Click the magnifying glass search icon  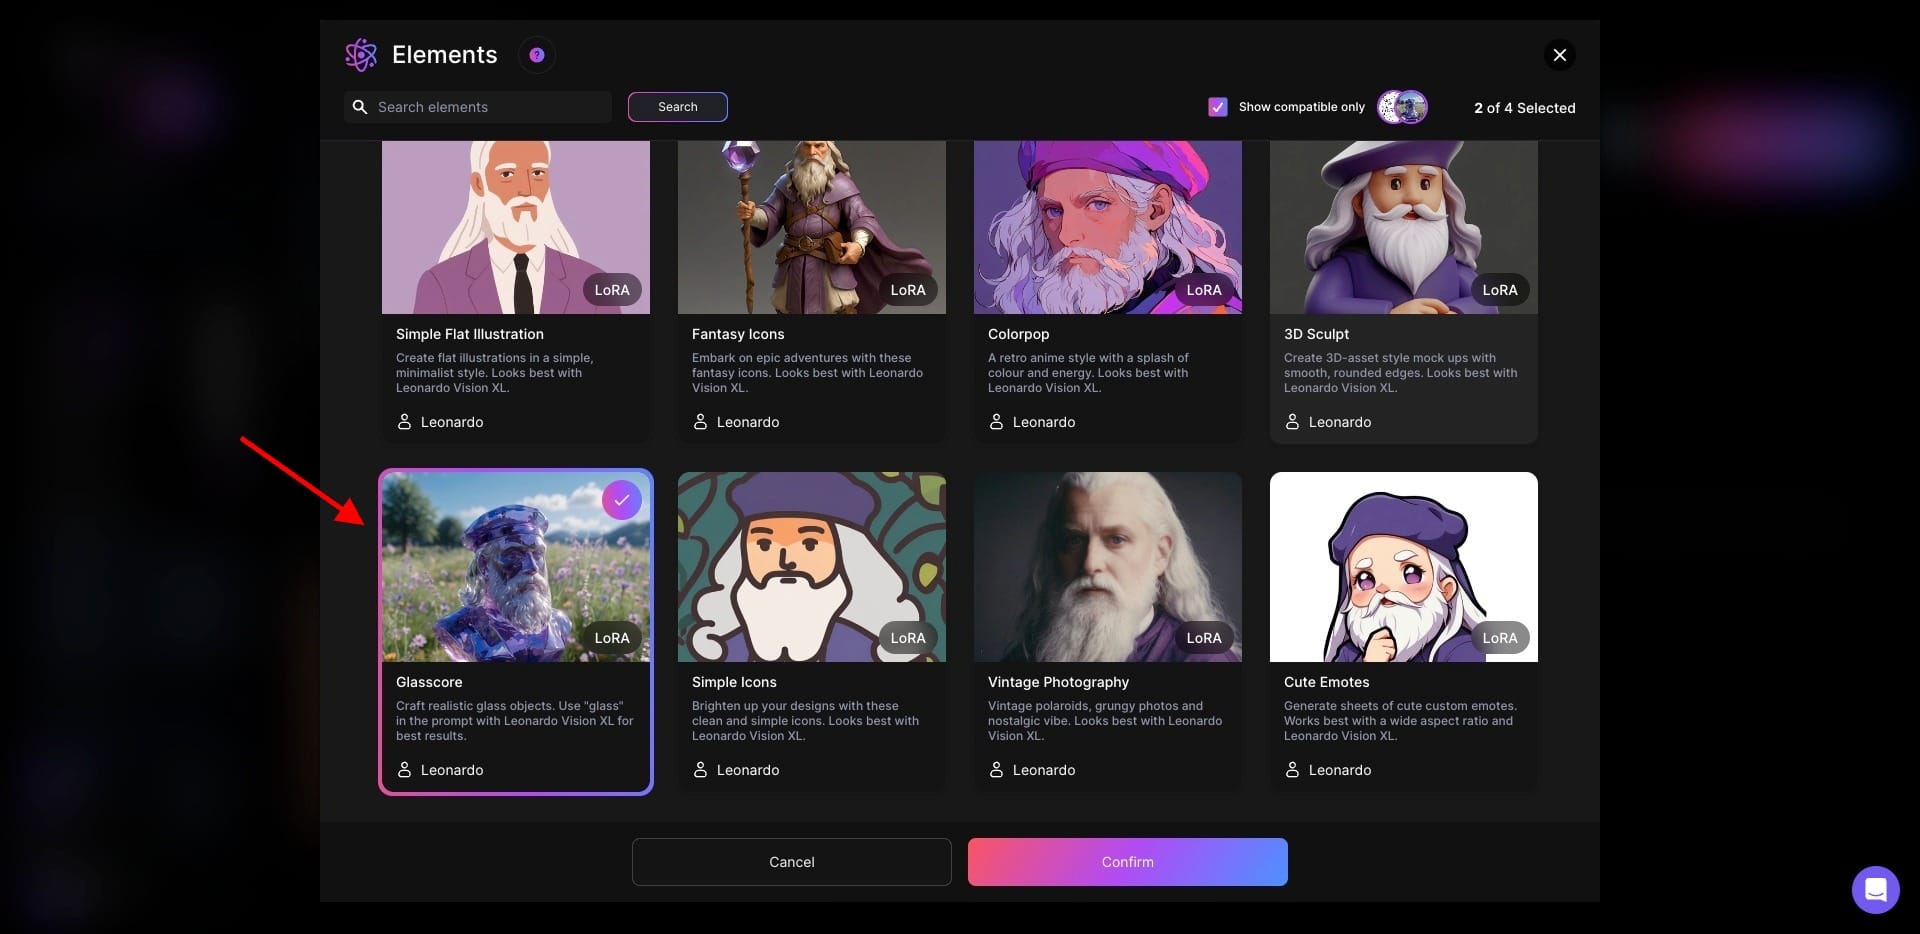click(360, 107)
